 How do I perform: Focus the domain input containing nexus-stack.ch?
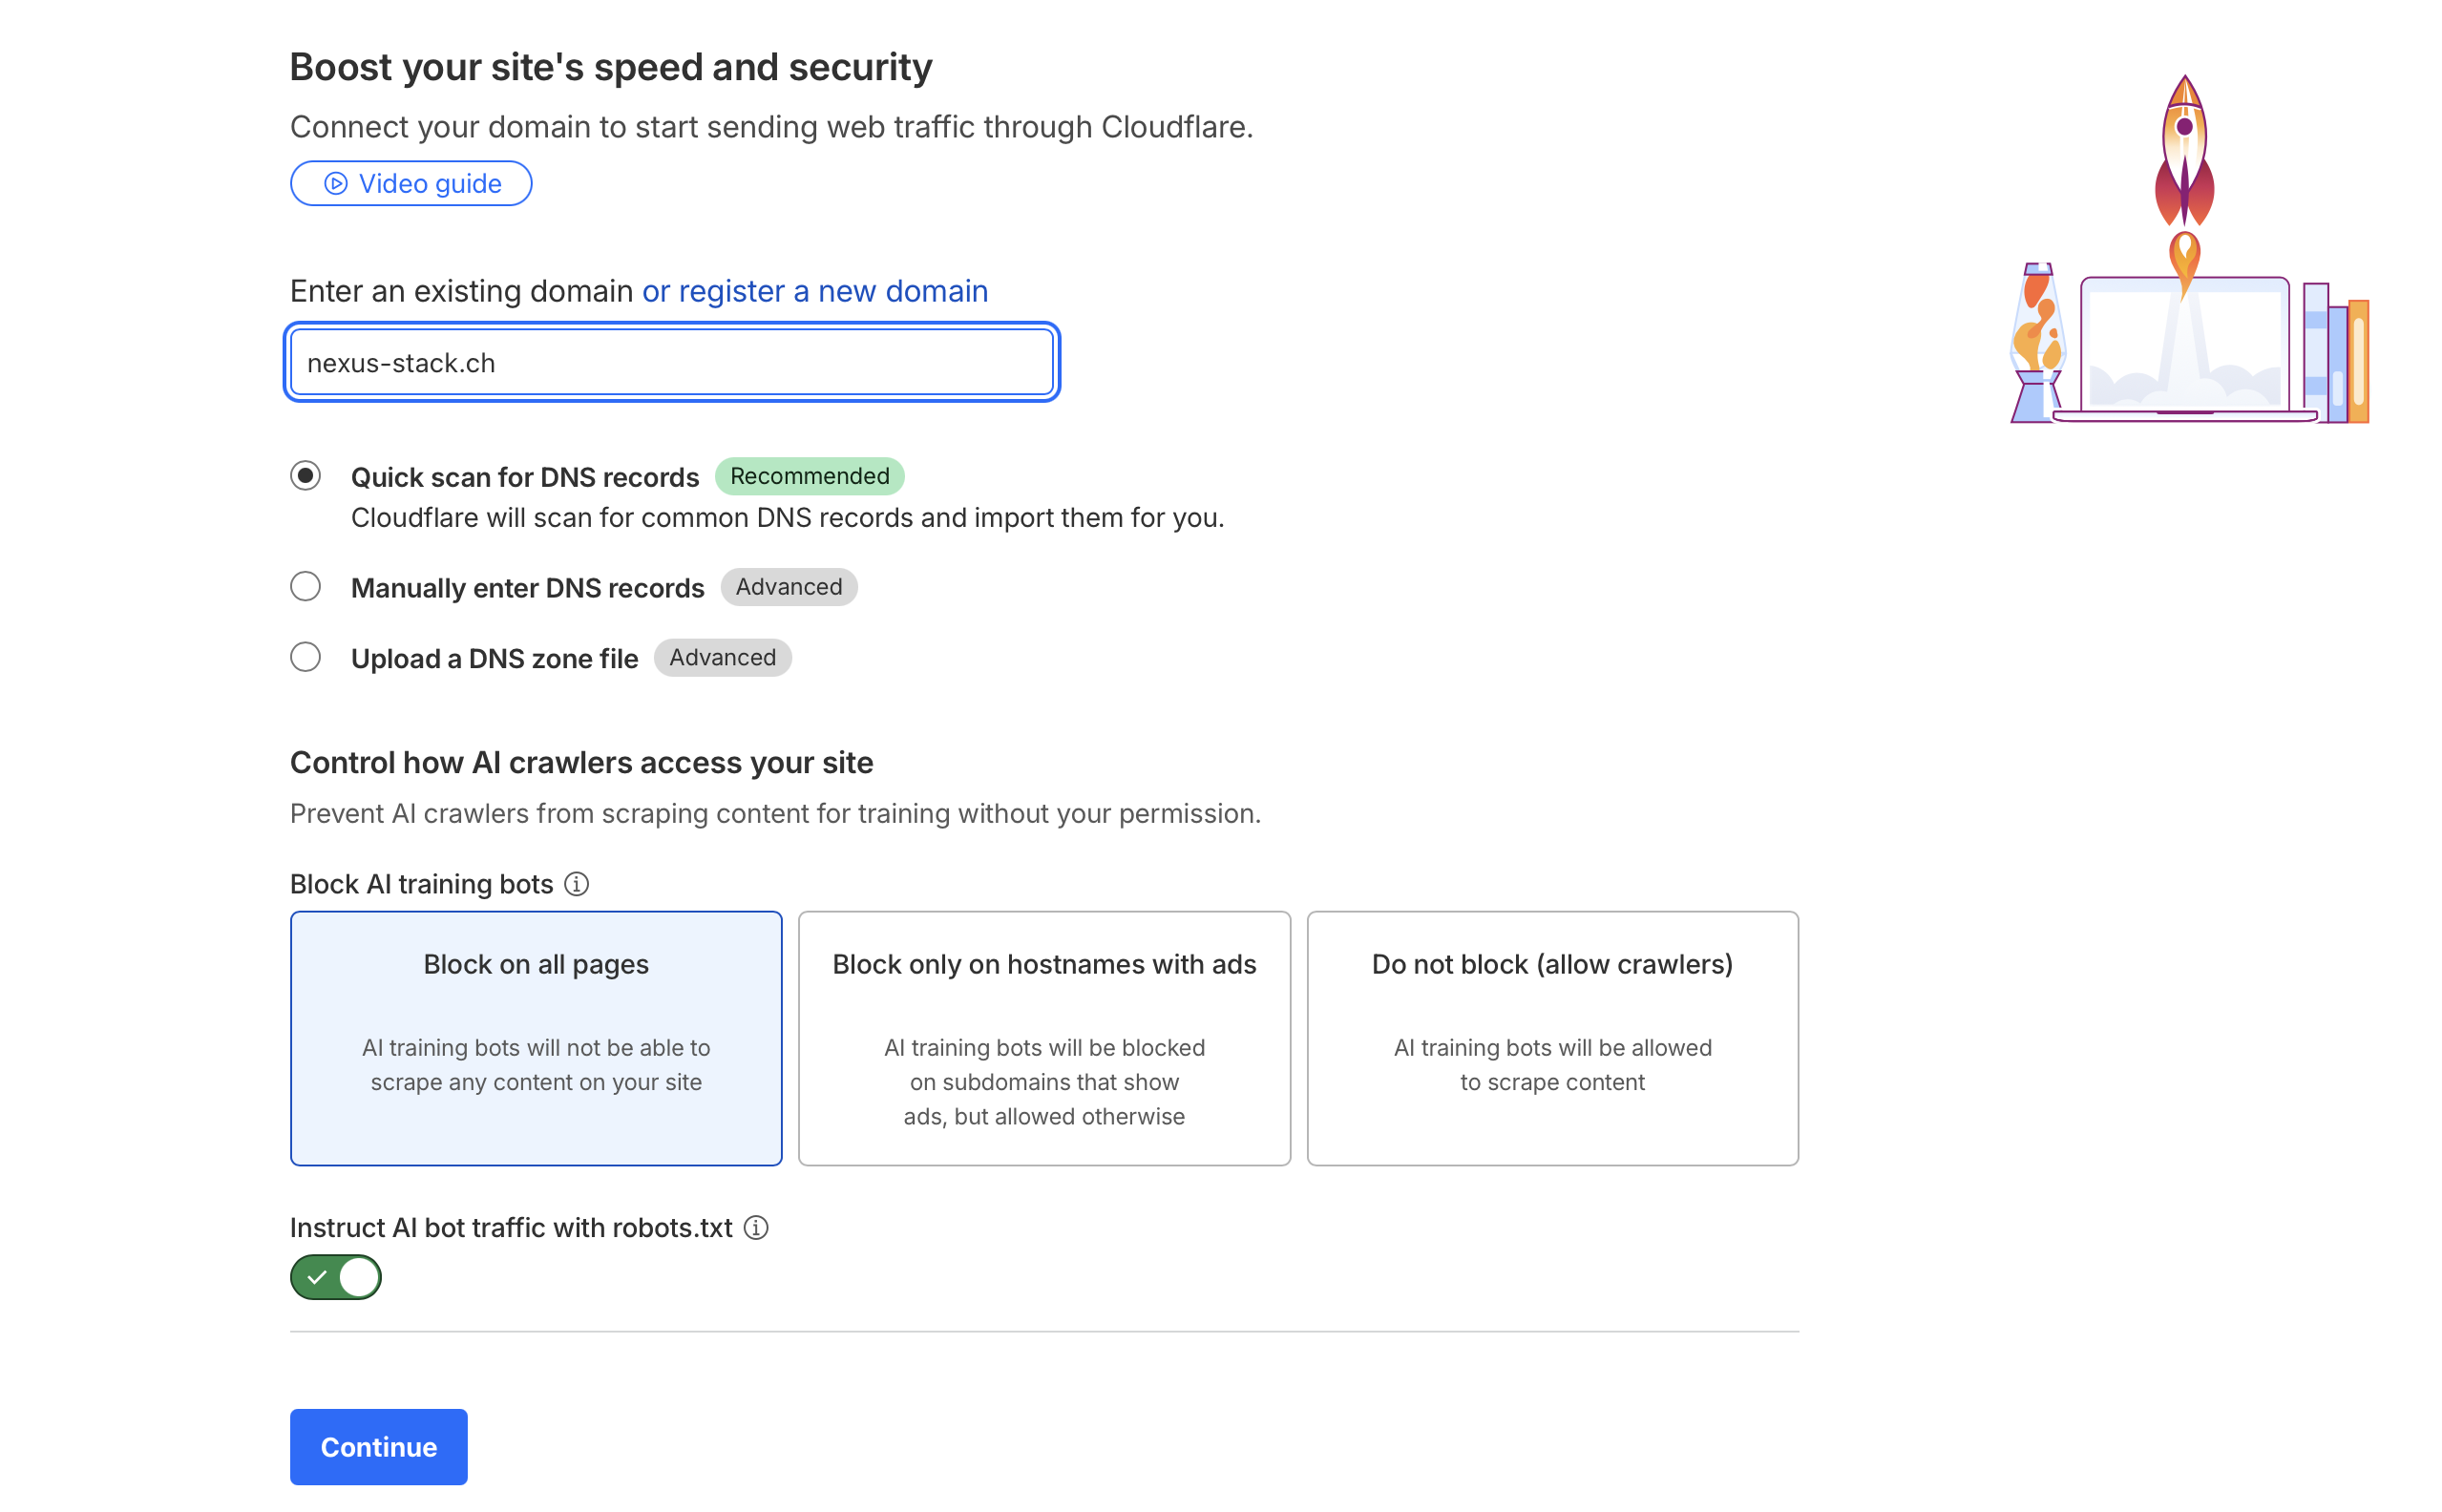672,363
